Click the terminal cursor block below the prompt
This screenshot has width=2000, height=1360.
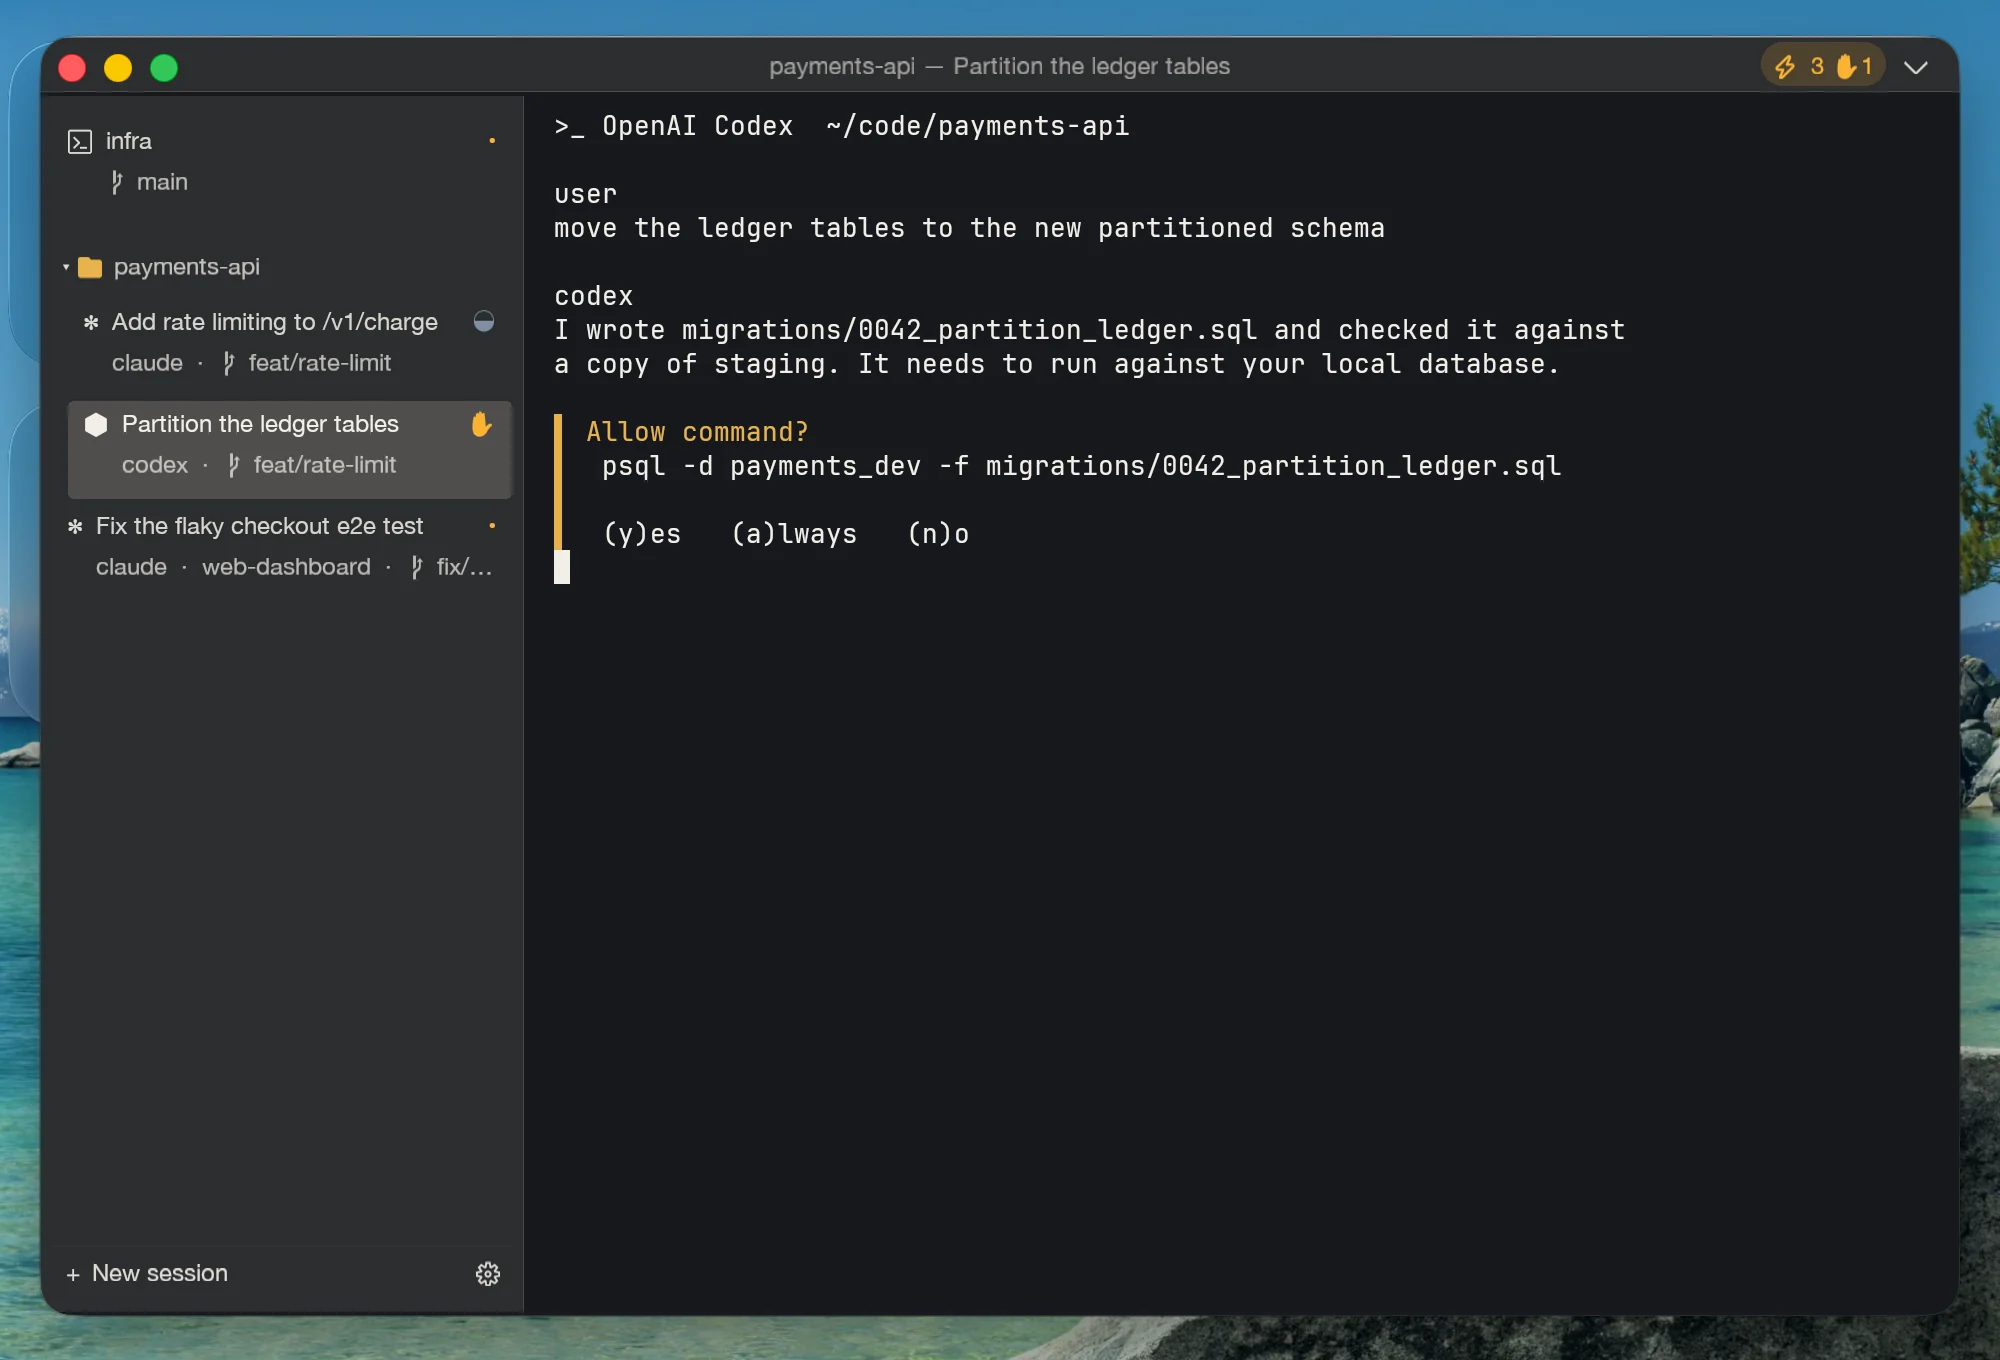tap(562, 567)
